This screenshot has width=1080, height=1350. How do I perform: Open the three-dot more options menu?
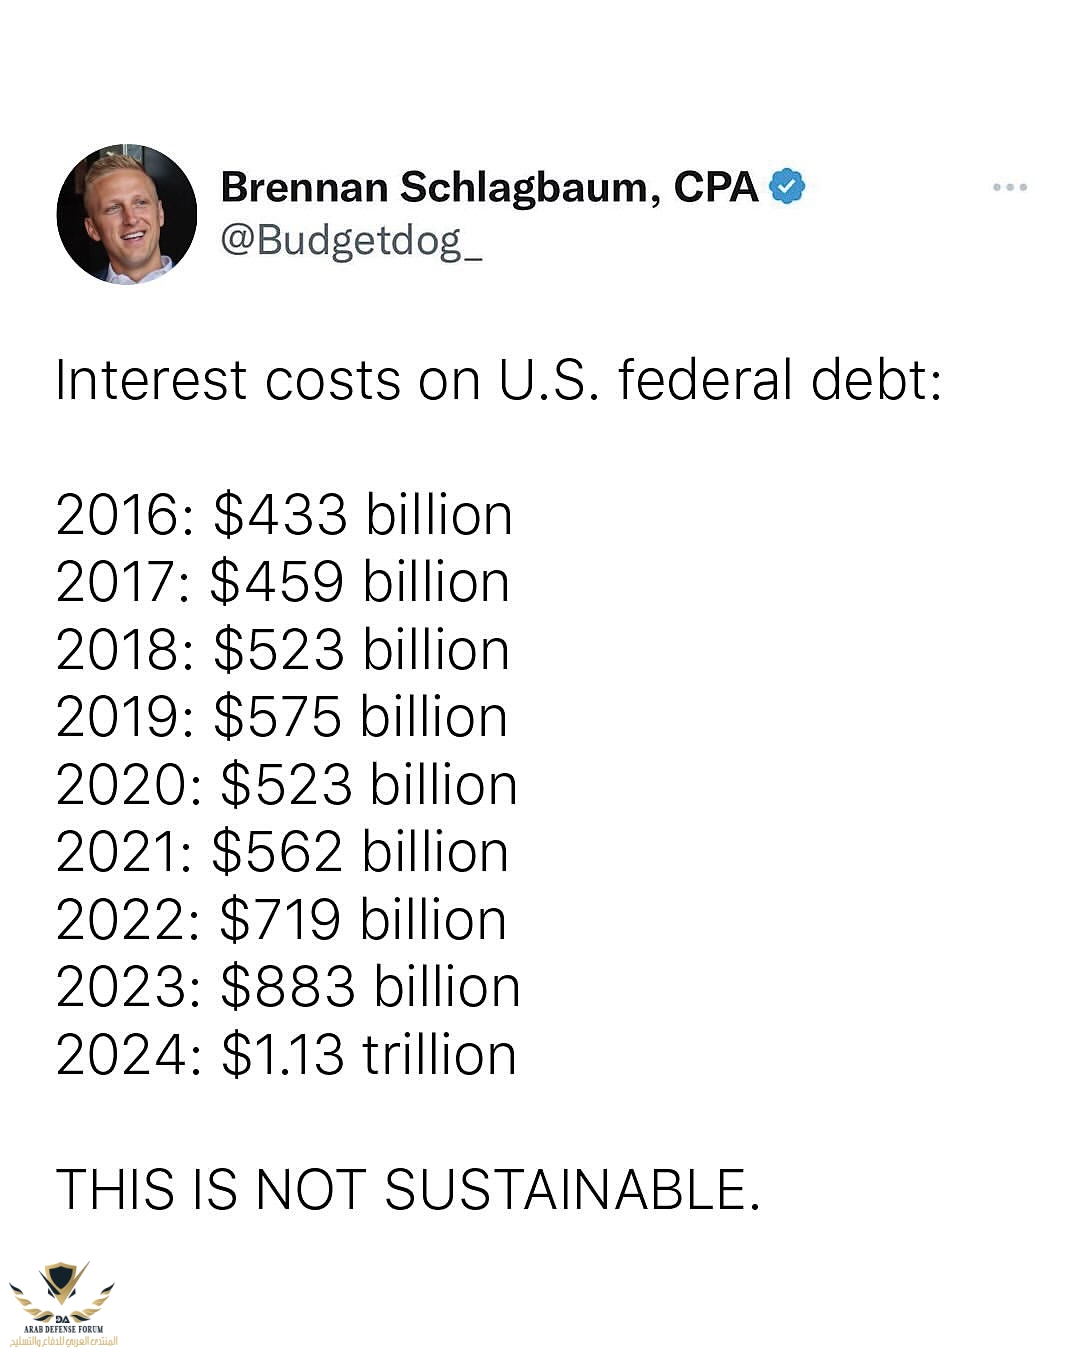[x=1009, y=187]
